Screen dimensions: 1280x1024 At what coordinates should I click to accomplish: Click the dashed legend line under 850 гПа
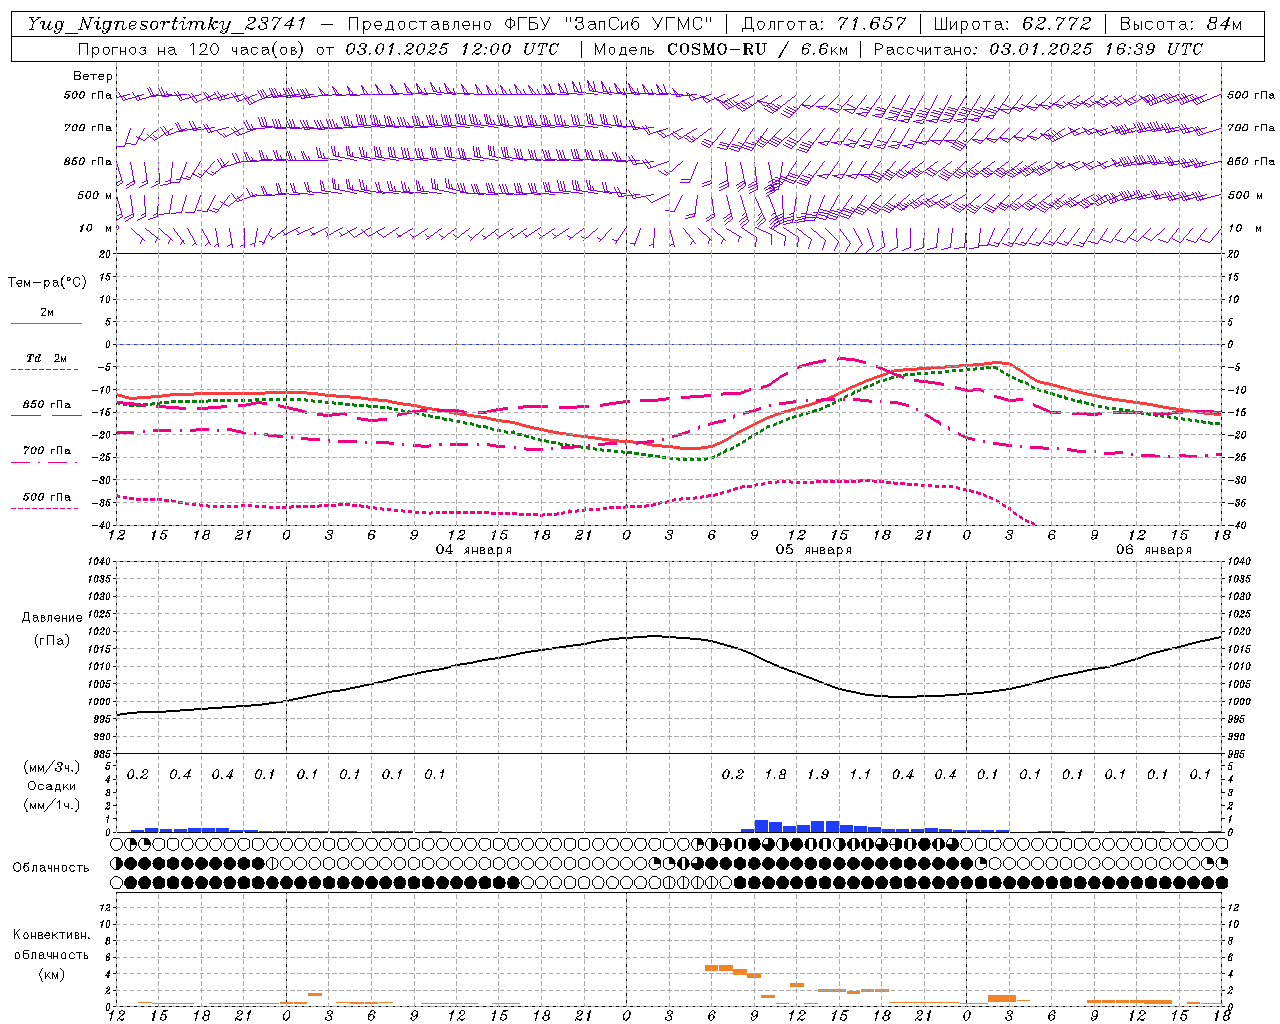click(x=46, y=416)
